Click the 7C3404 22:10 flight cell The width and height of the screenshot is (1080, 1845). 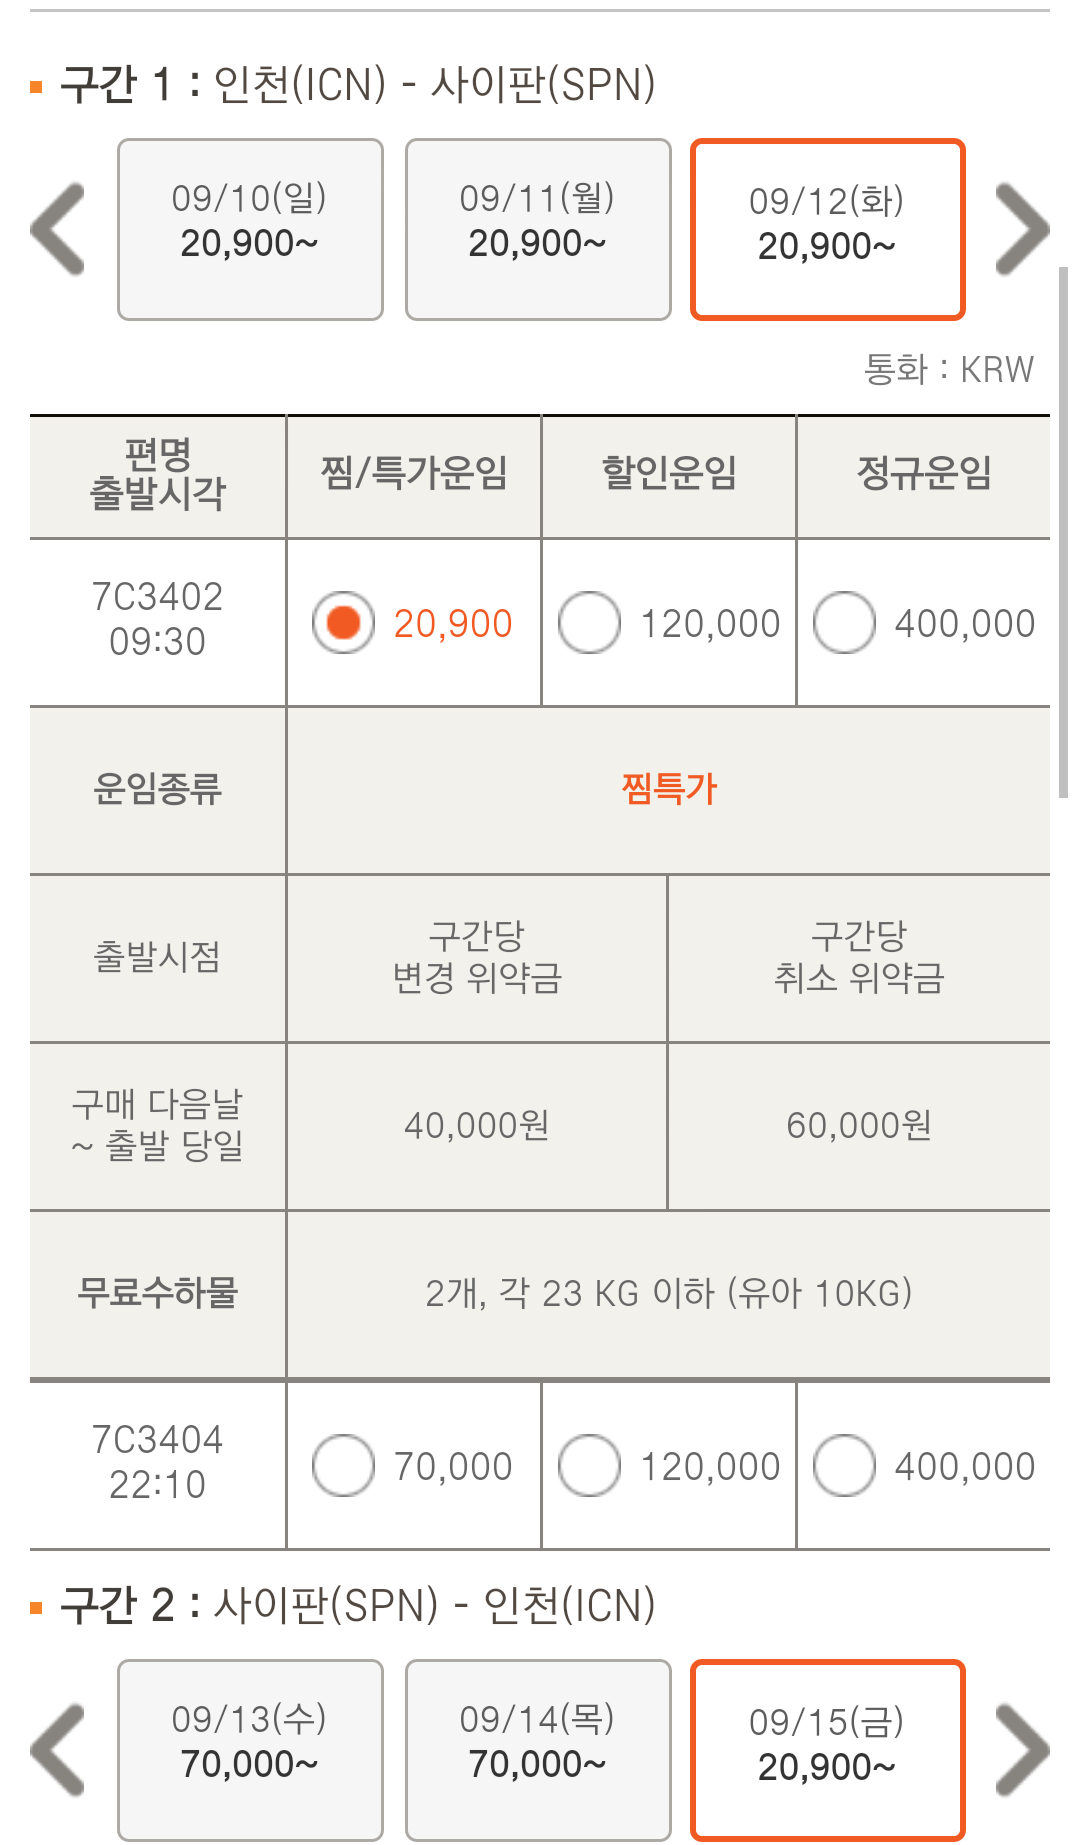[158, 1462]
